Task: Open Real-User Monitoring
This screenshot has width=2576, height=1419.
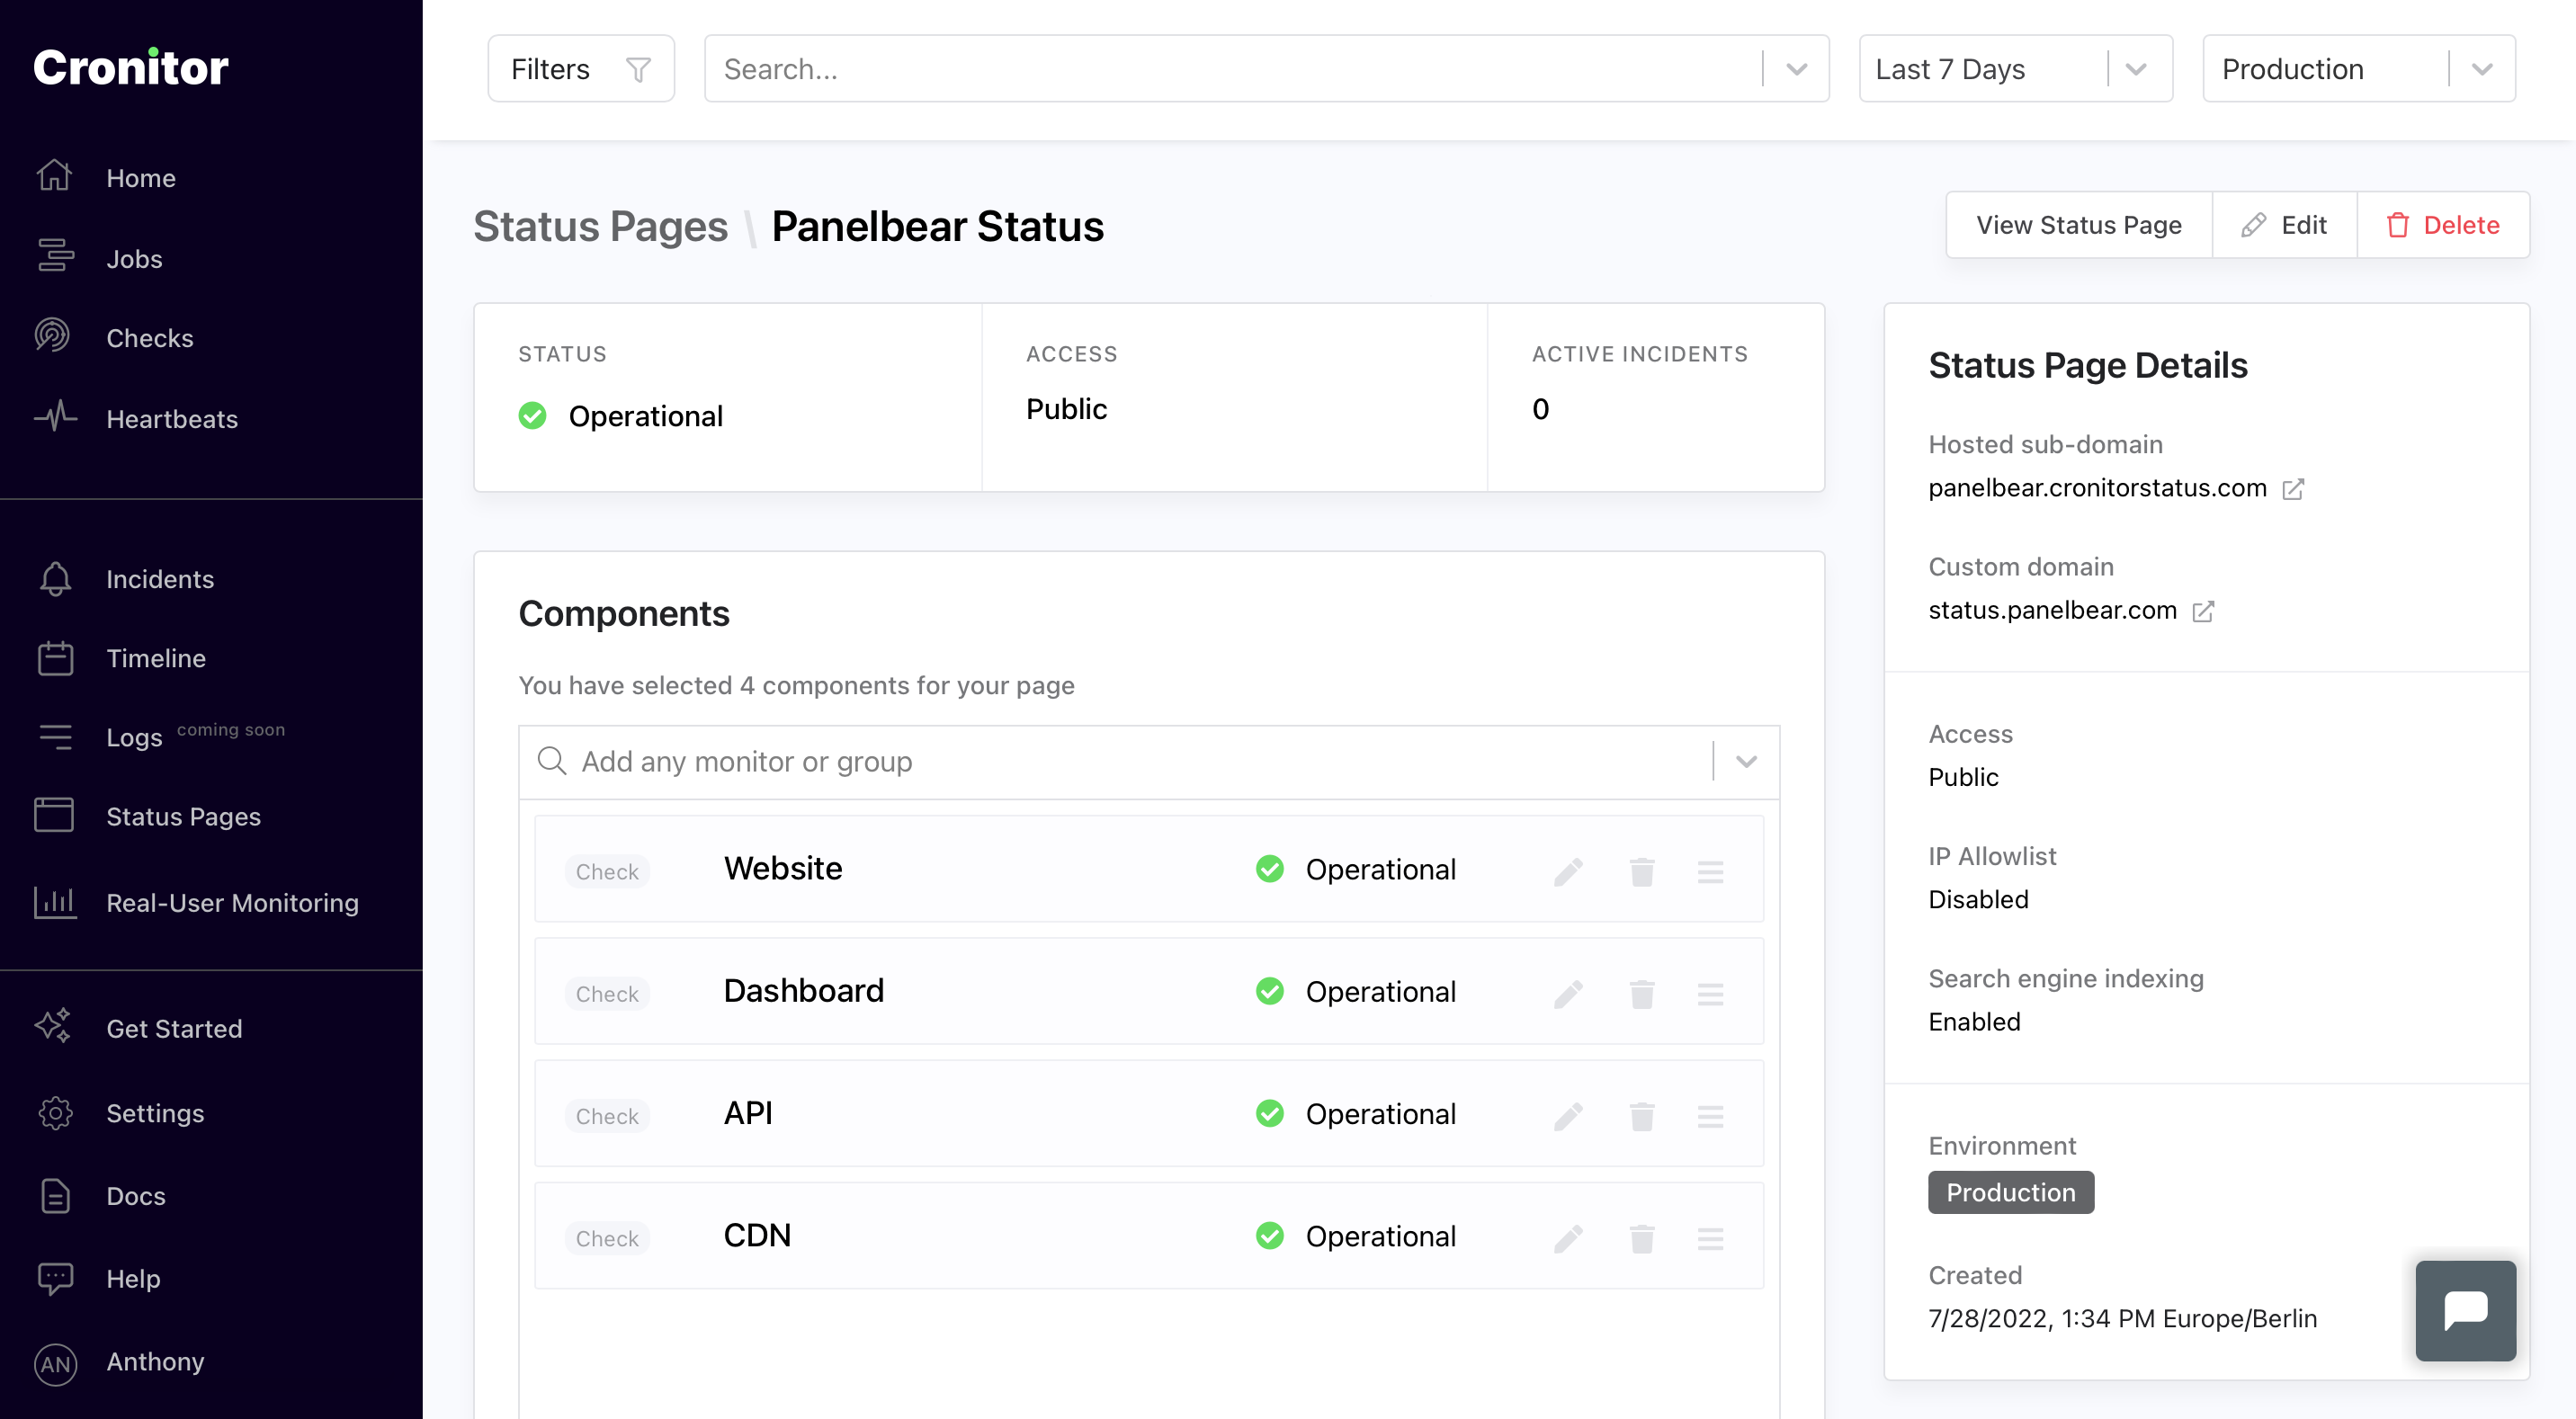Action: (x=232, y=902)
